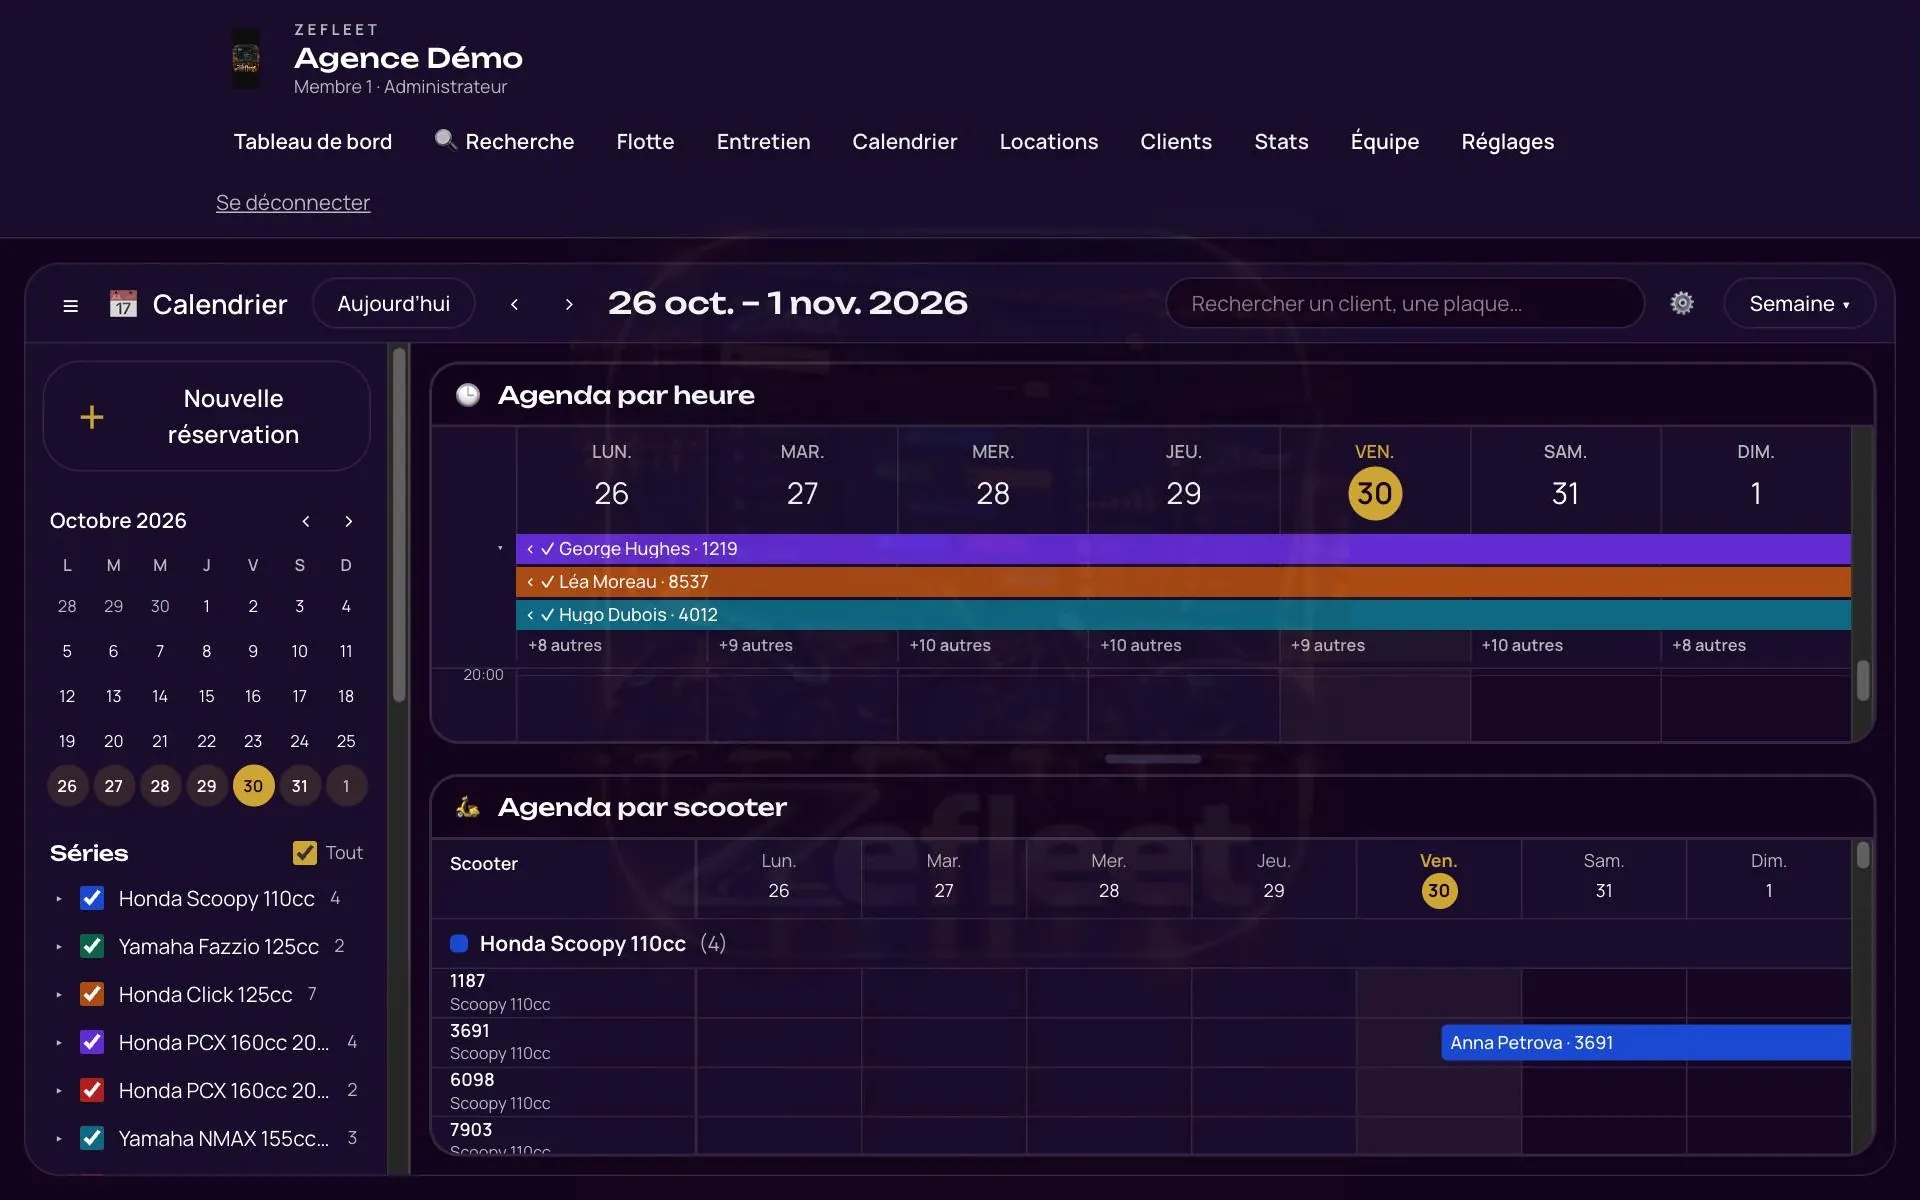This screenshot has height=1200, width=1920.
Task: Uncheck the purple Honda PCX 160cc series
Action: pyautogui.click(x=92, y=1042)
